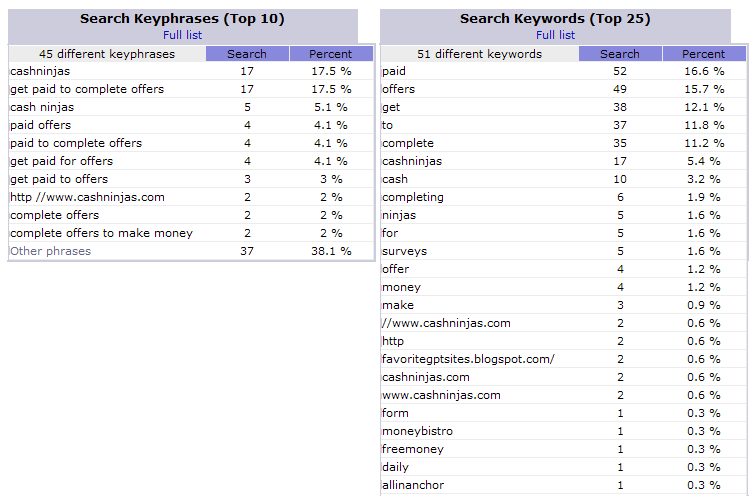
Task: Click the '45 different keyphrases' header cell
Action: tap(107, 54)
